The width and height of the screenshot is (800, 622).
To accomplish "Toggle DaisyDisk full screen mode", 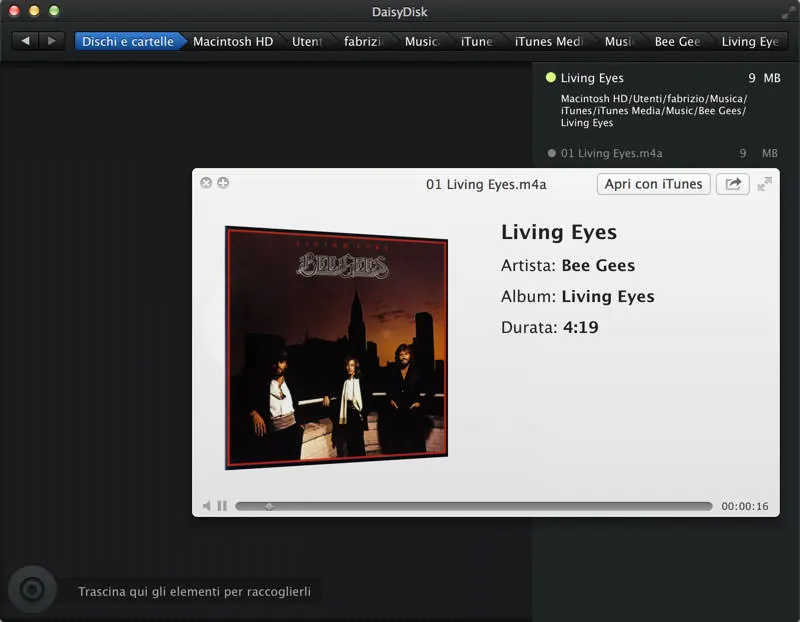I will pos(788,12).
